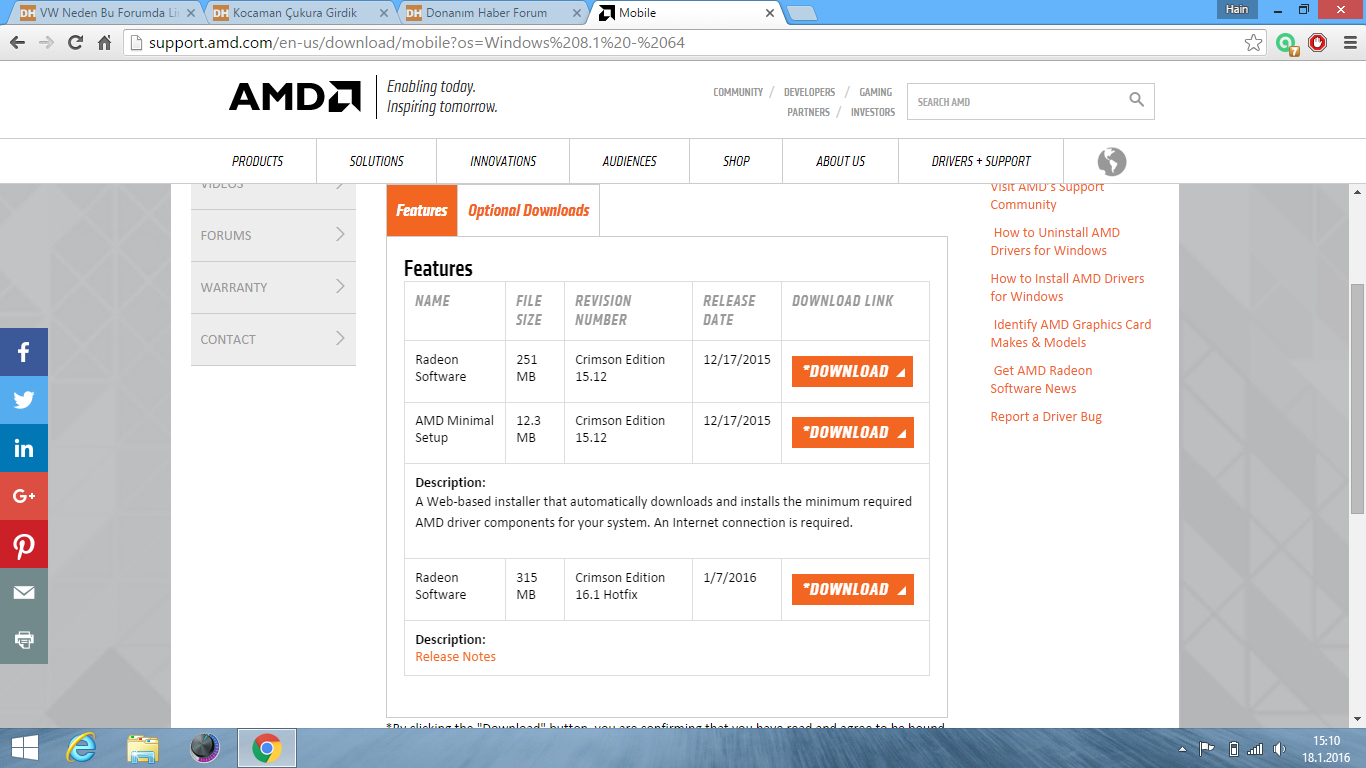Switch to the Features tab
Screen dimensions: 1366x768
422,210
